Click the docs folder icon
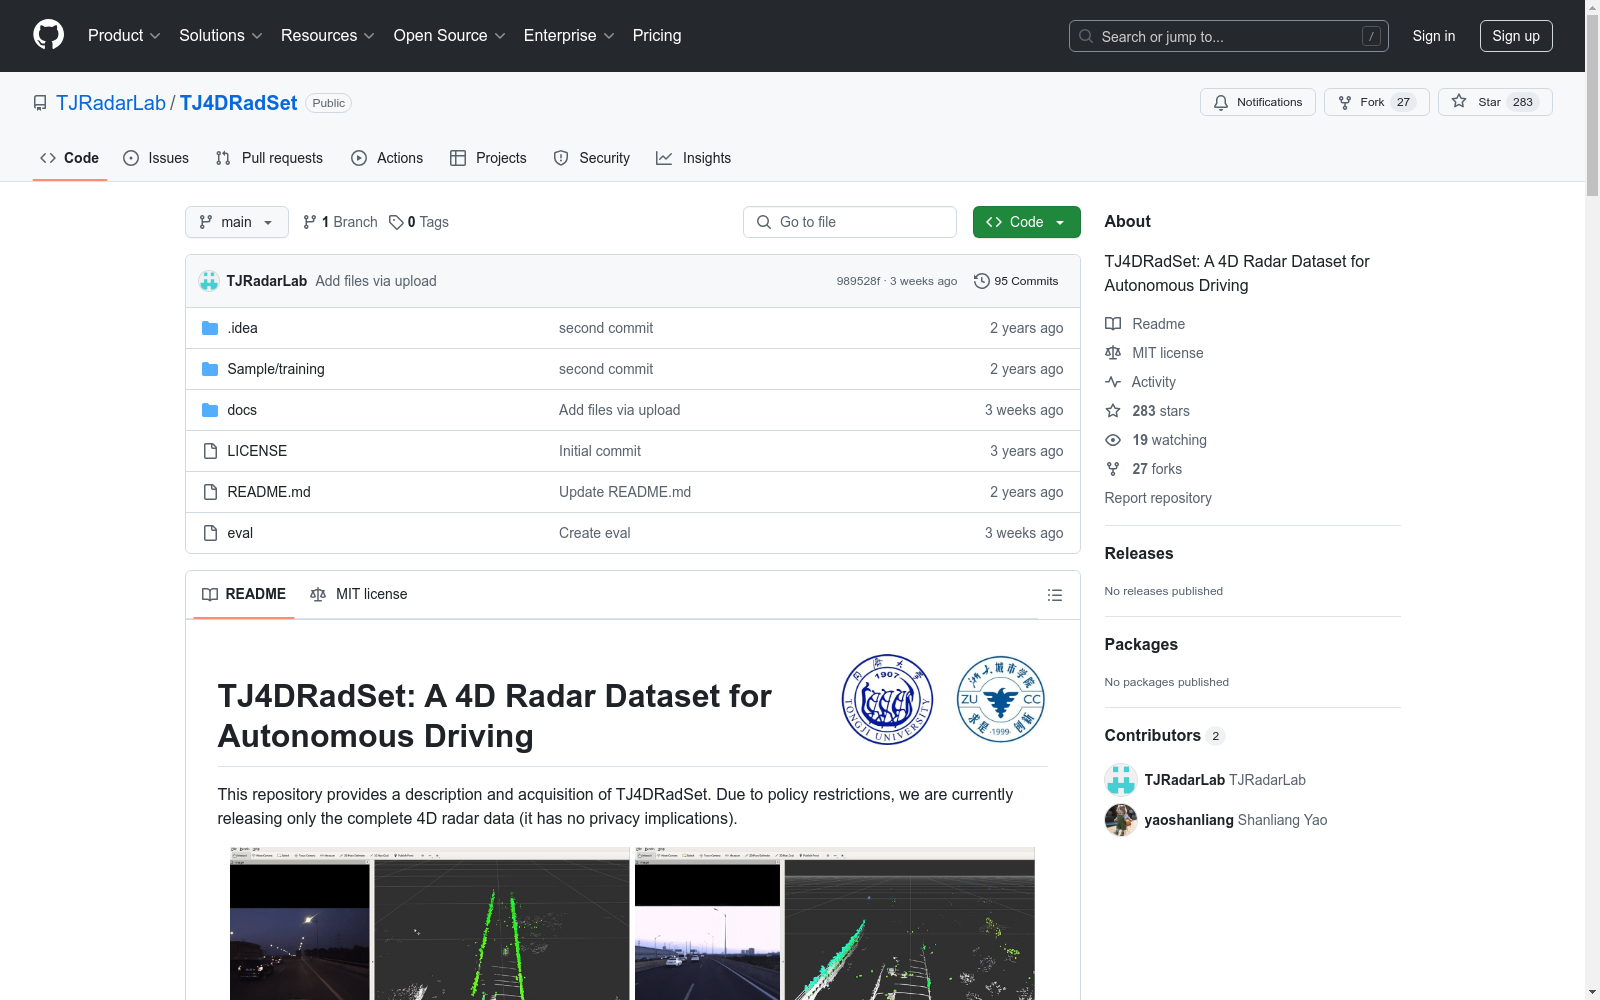This screenshot has height=1000, width=1600. click(x=210, y=410)
